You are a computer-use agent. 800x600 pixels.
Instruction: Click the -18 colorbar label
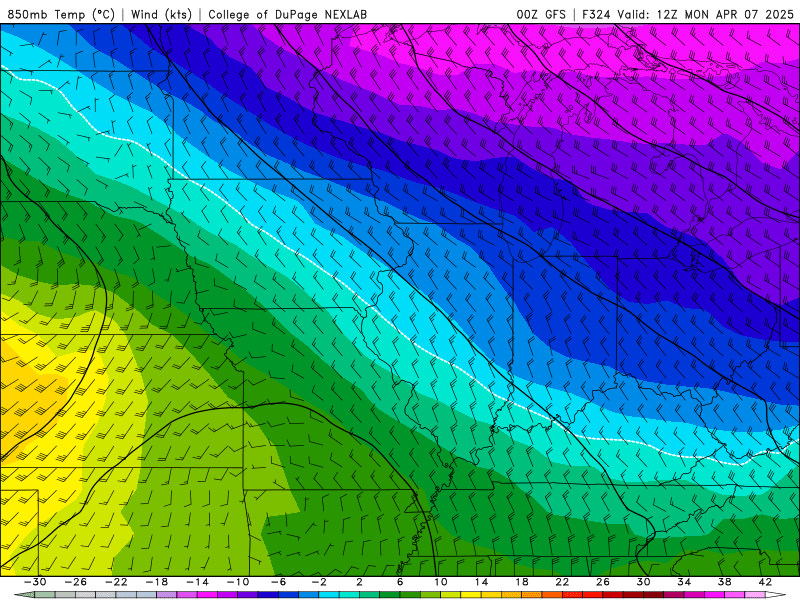[x=157, y=582]
